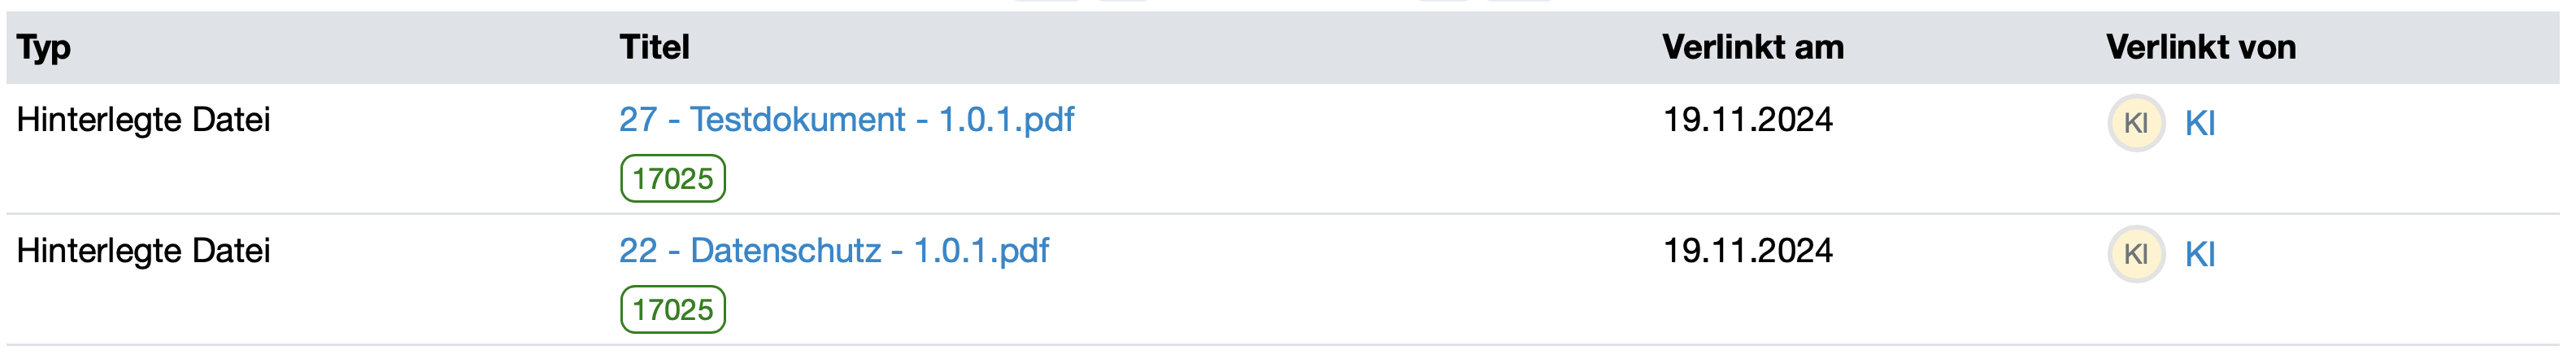
Task: Click the Hinterlegte Datei cell of Datenschutz row
Action: tap(143, 251)
